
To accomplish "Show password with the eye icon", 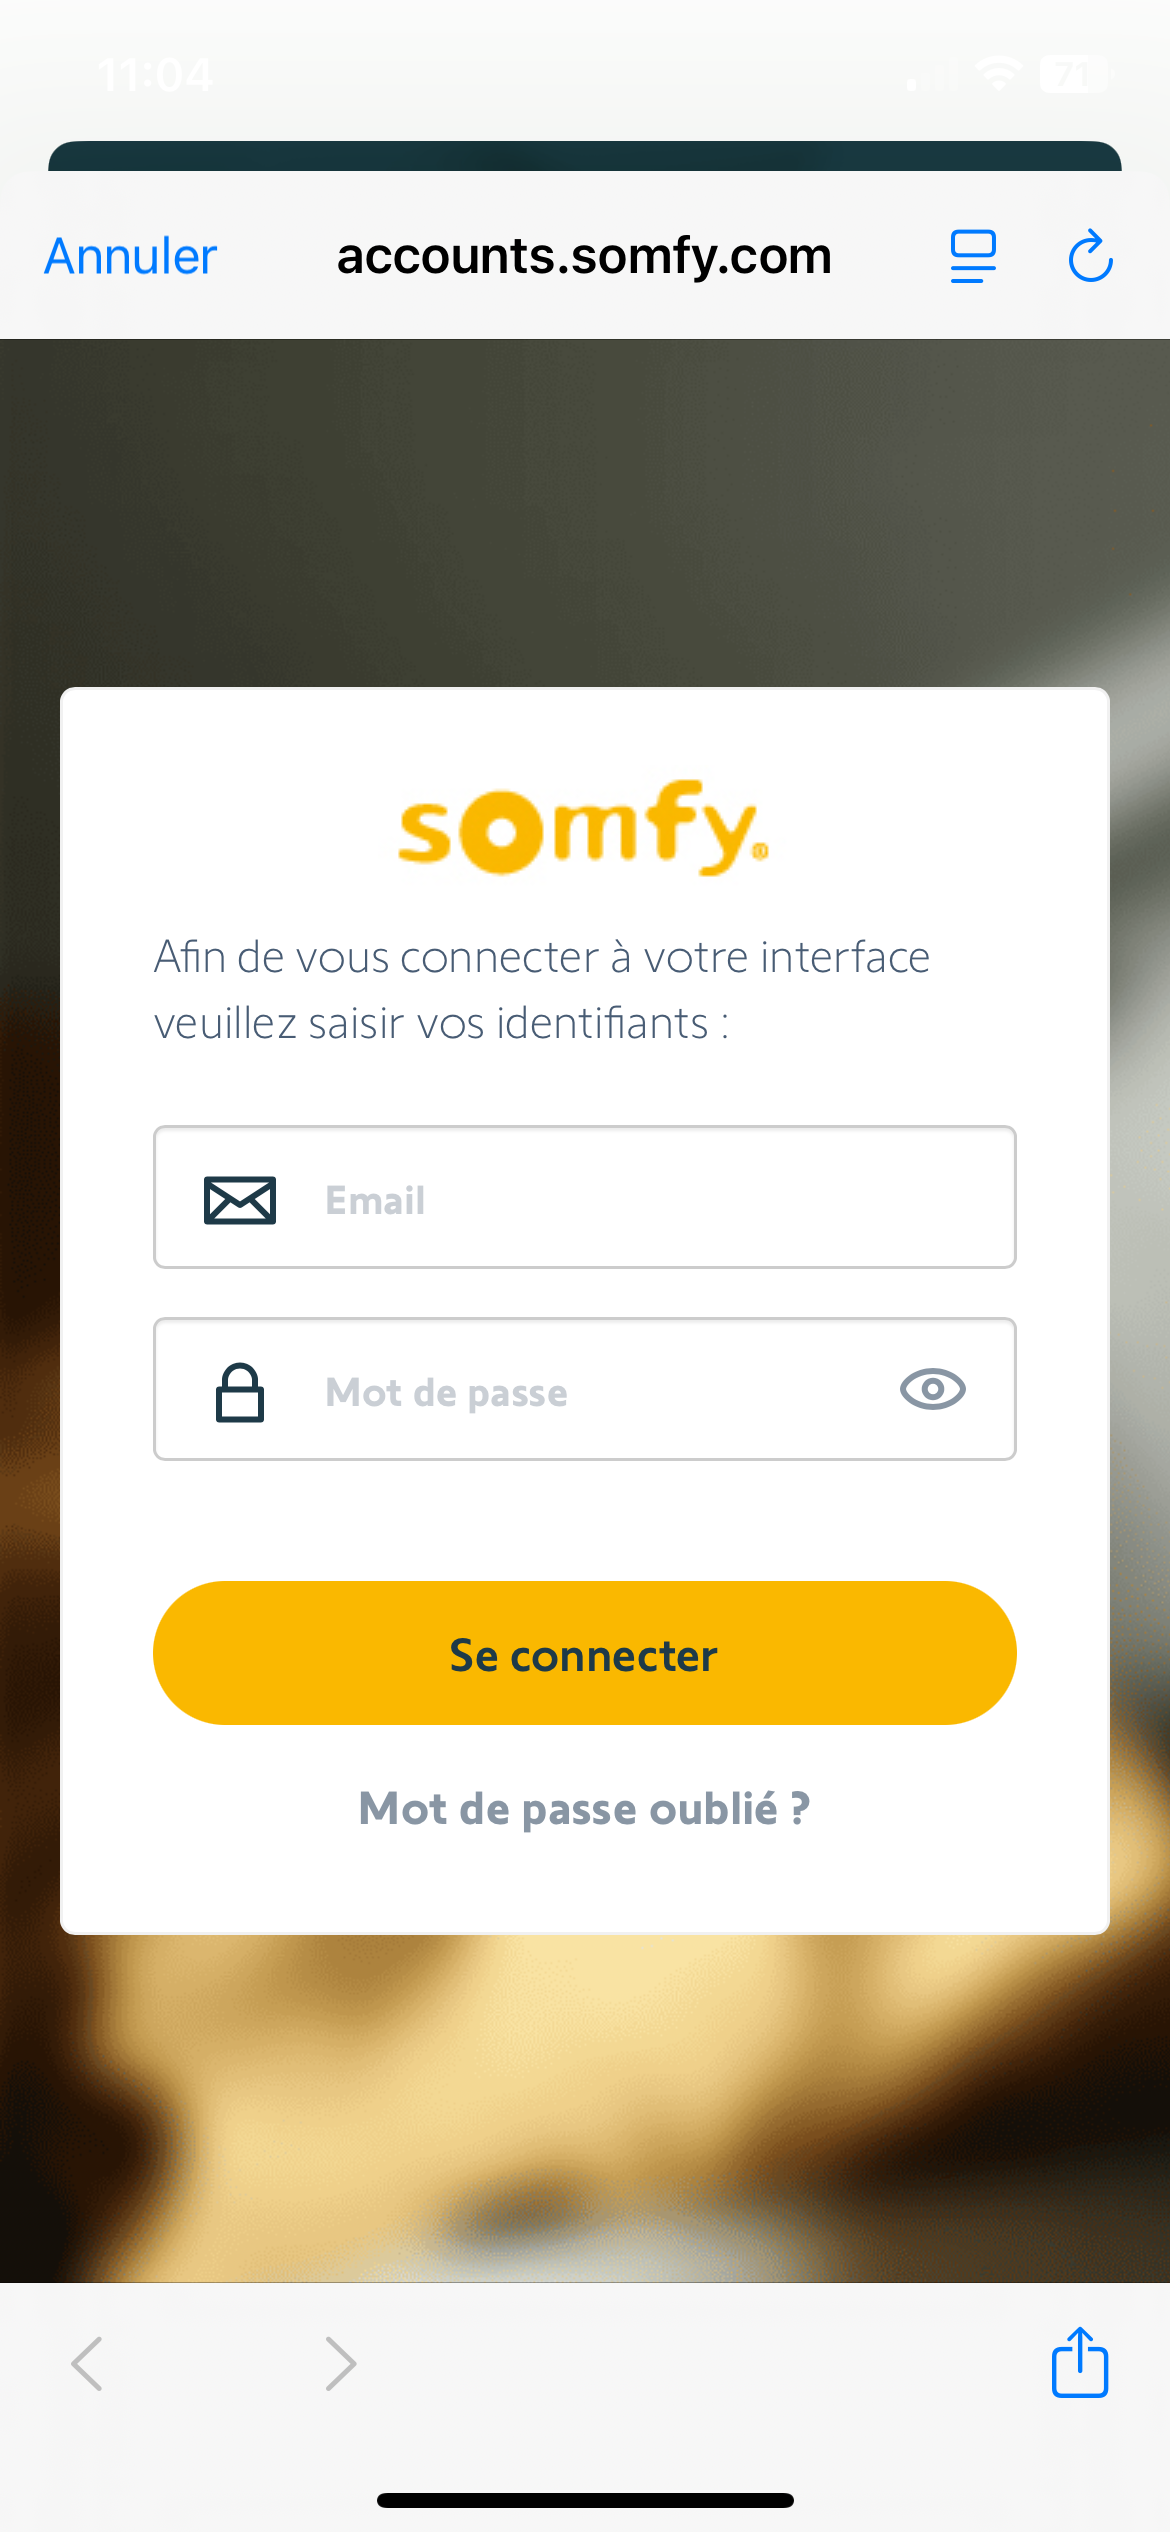I will (x=932, y=1390).
